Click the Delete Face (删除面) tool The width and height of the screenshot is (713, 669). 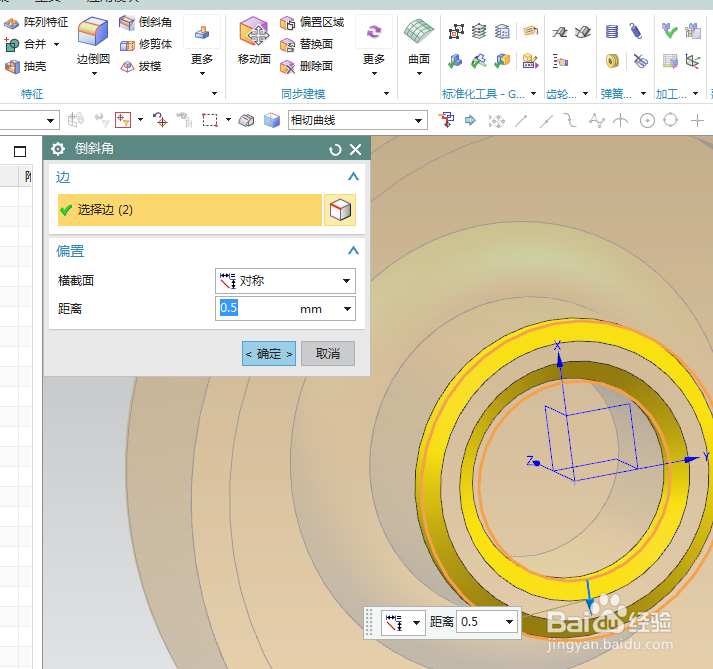306,66
